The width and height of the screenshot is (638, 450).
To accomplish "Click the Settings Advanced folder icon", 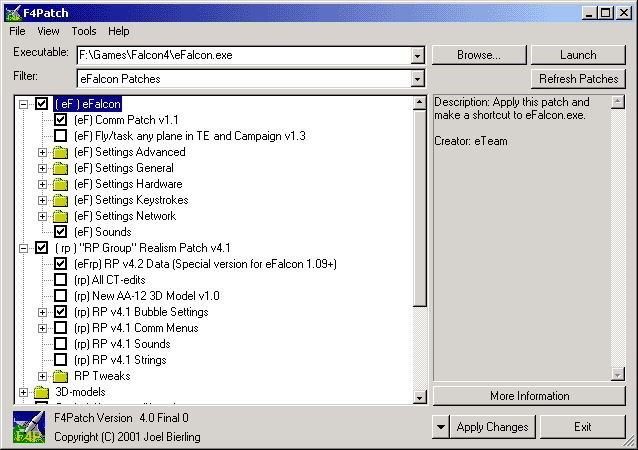I will click(x=61, y=152).
